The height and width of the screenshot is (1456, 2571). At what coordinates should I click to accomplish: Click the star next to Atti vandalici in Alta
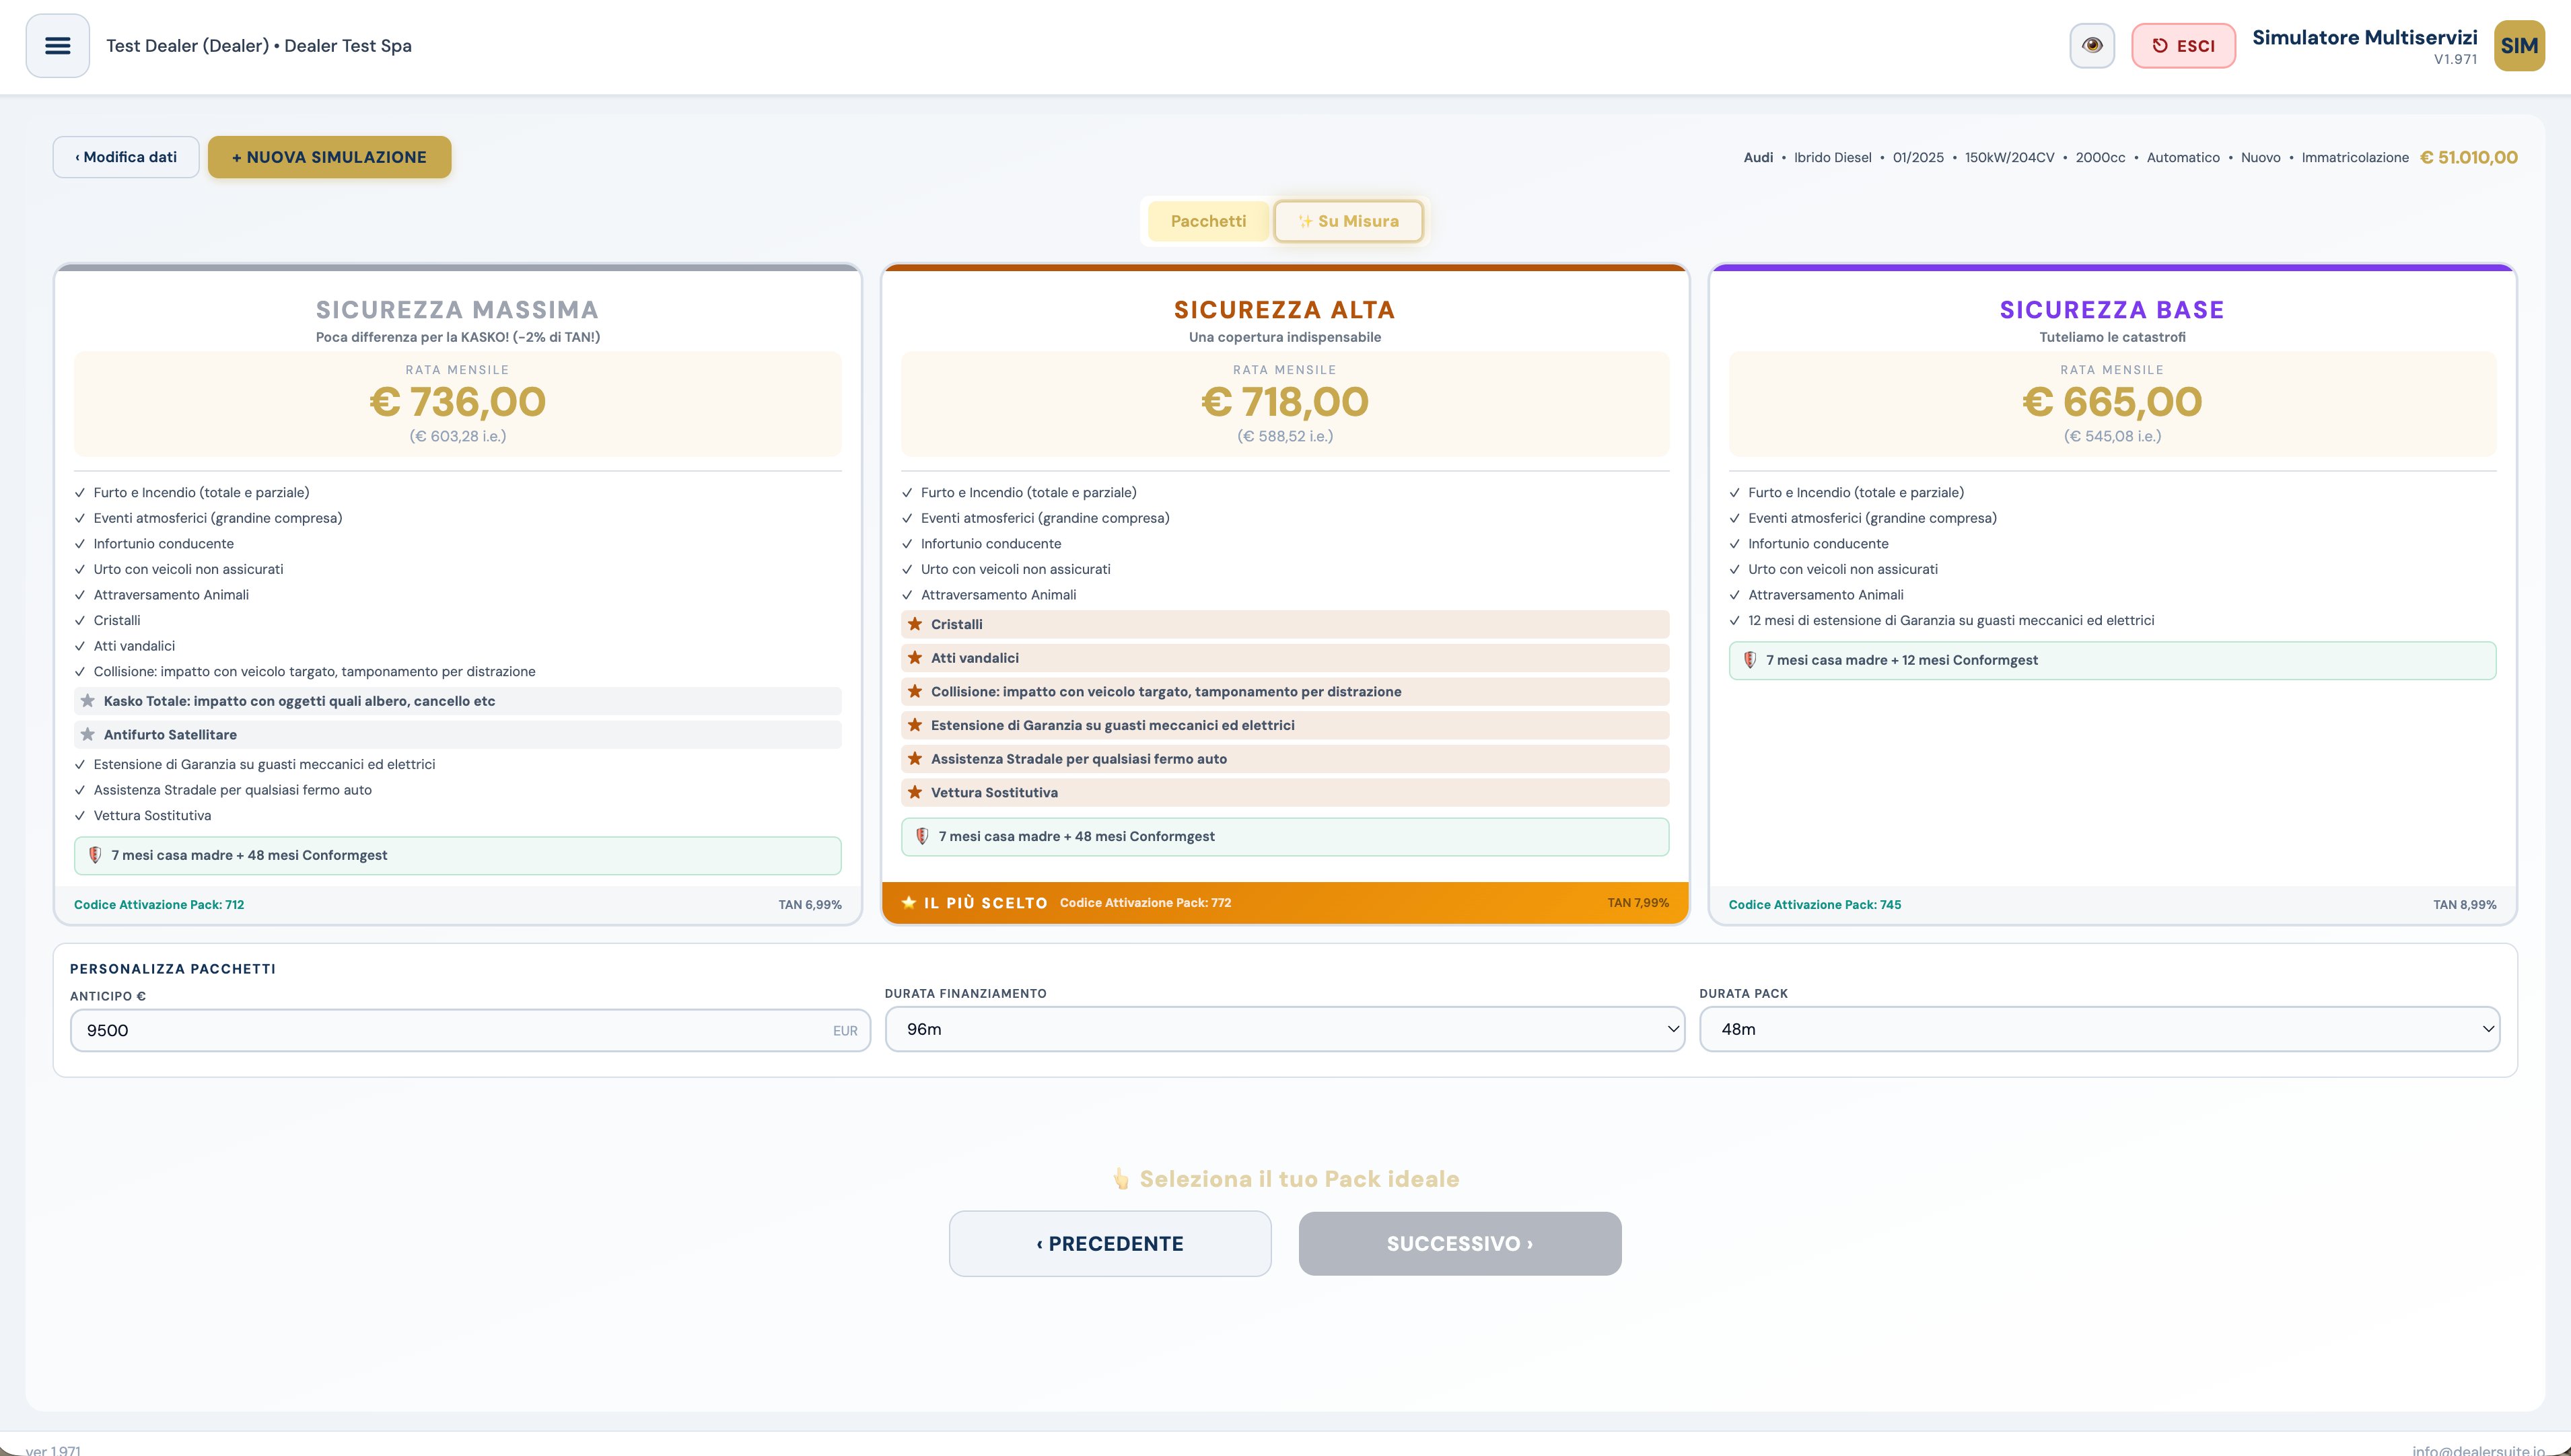(x=915, y=658)
